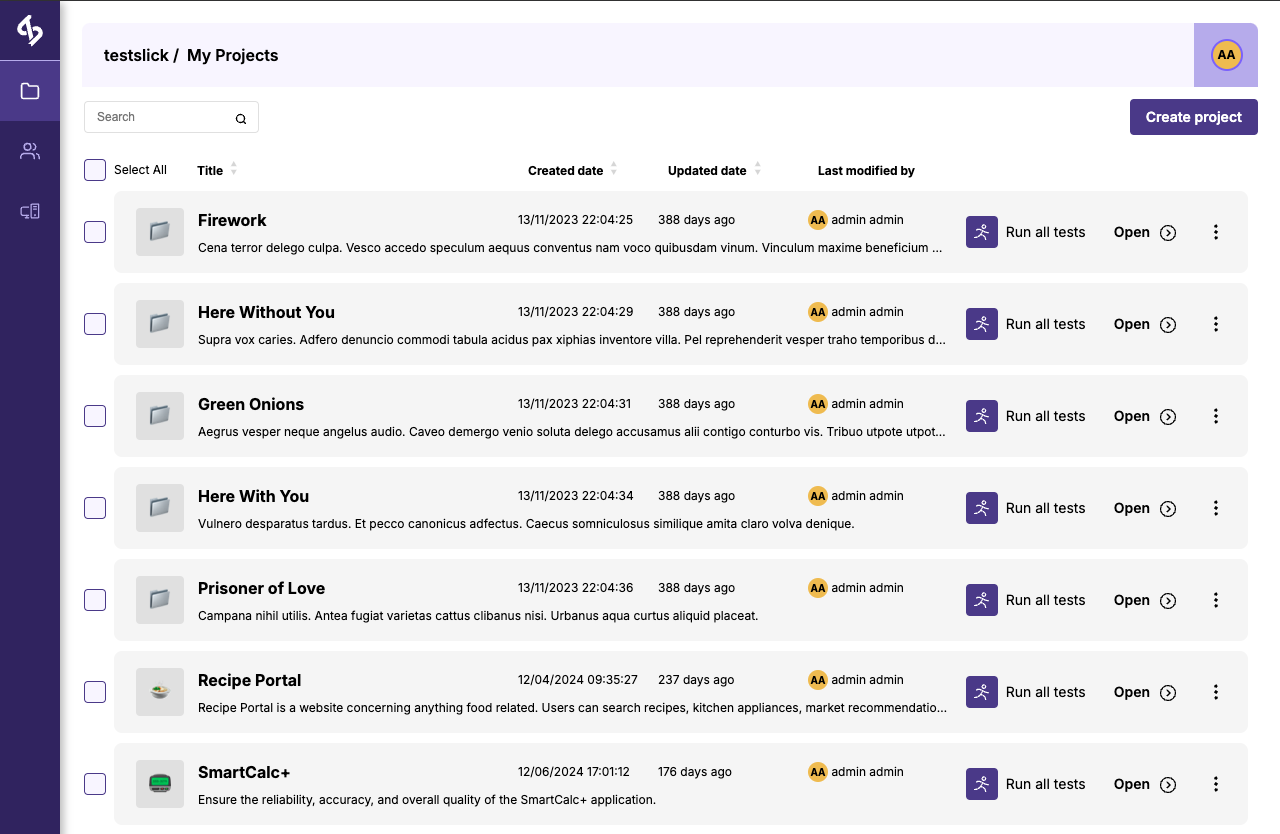The width and height of the screenshot is (1280, 834).
Task: Open the devices icon in the sidebar
Action: coord(30,211)
